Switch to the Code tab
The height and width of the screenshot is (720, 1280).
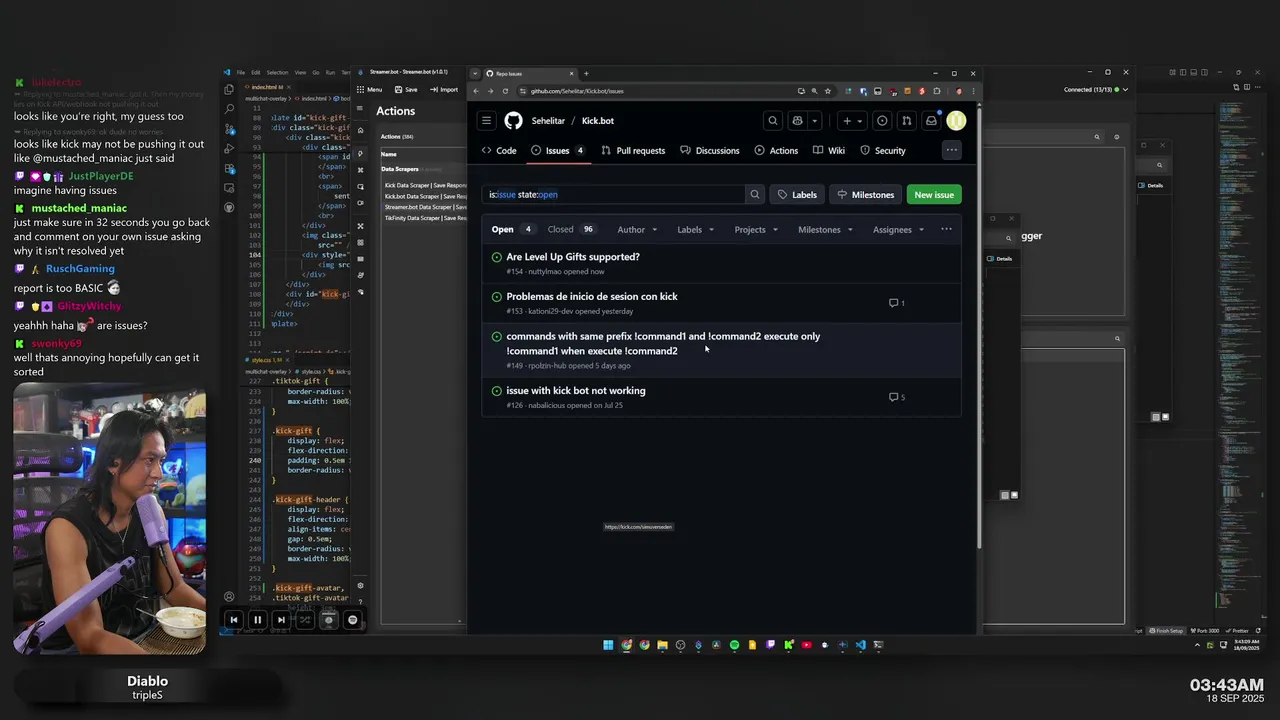pos(499,151)
